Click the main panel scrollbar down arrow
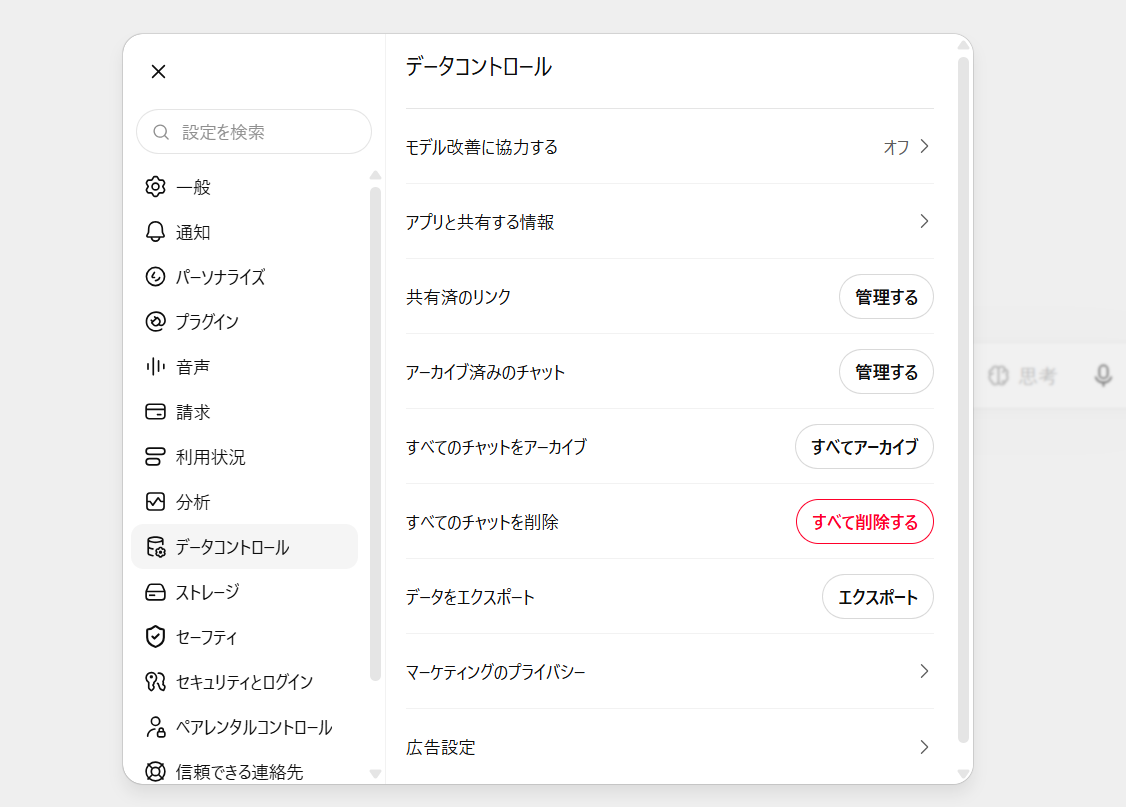Screen dimensions: 1126x807 pyautogui.click(x=964, y=774)
